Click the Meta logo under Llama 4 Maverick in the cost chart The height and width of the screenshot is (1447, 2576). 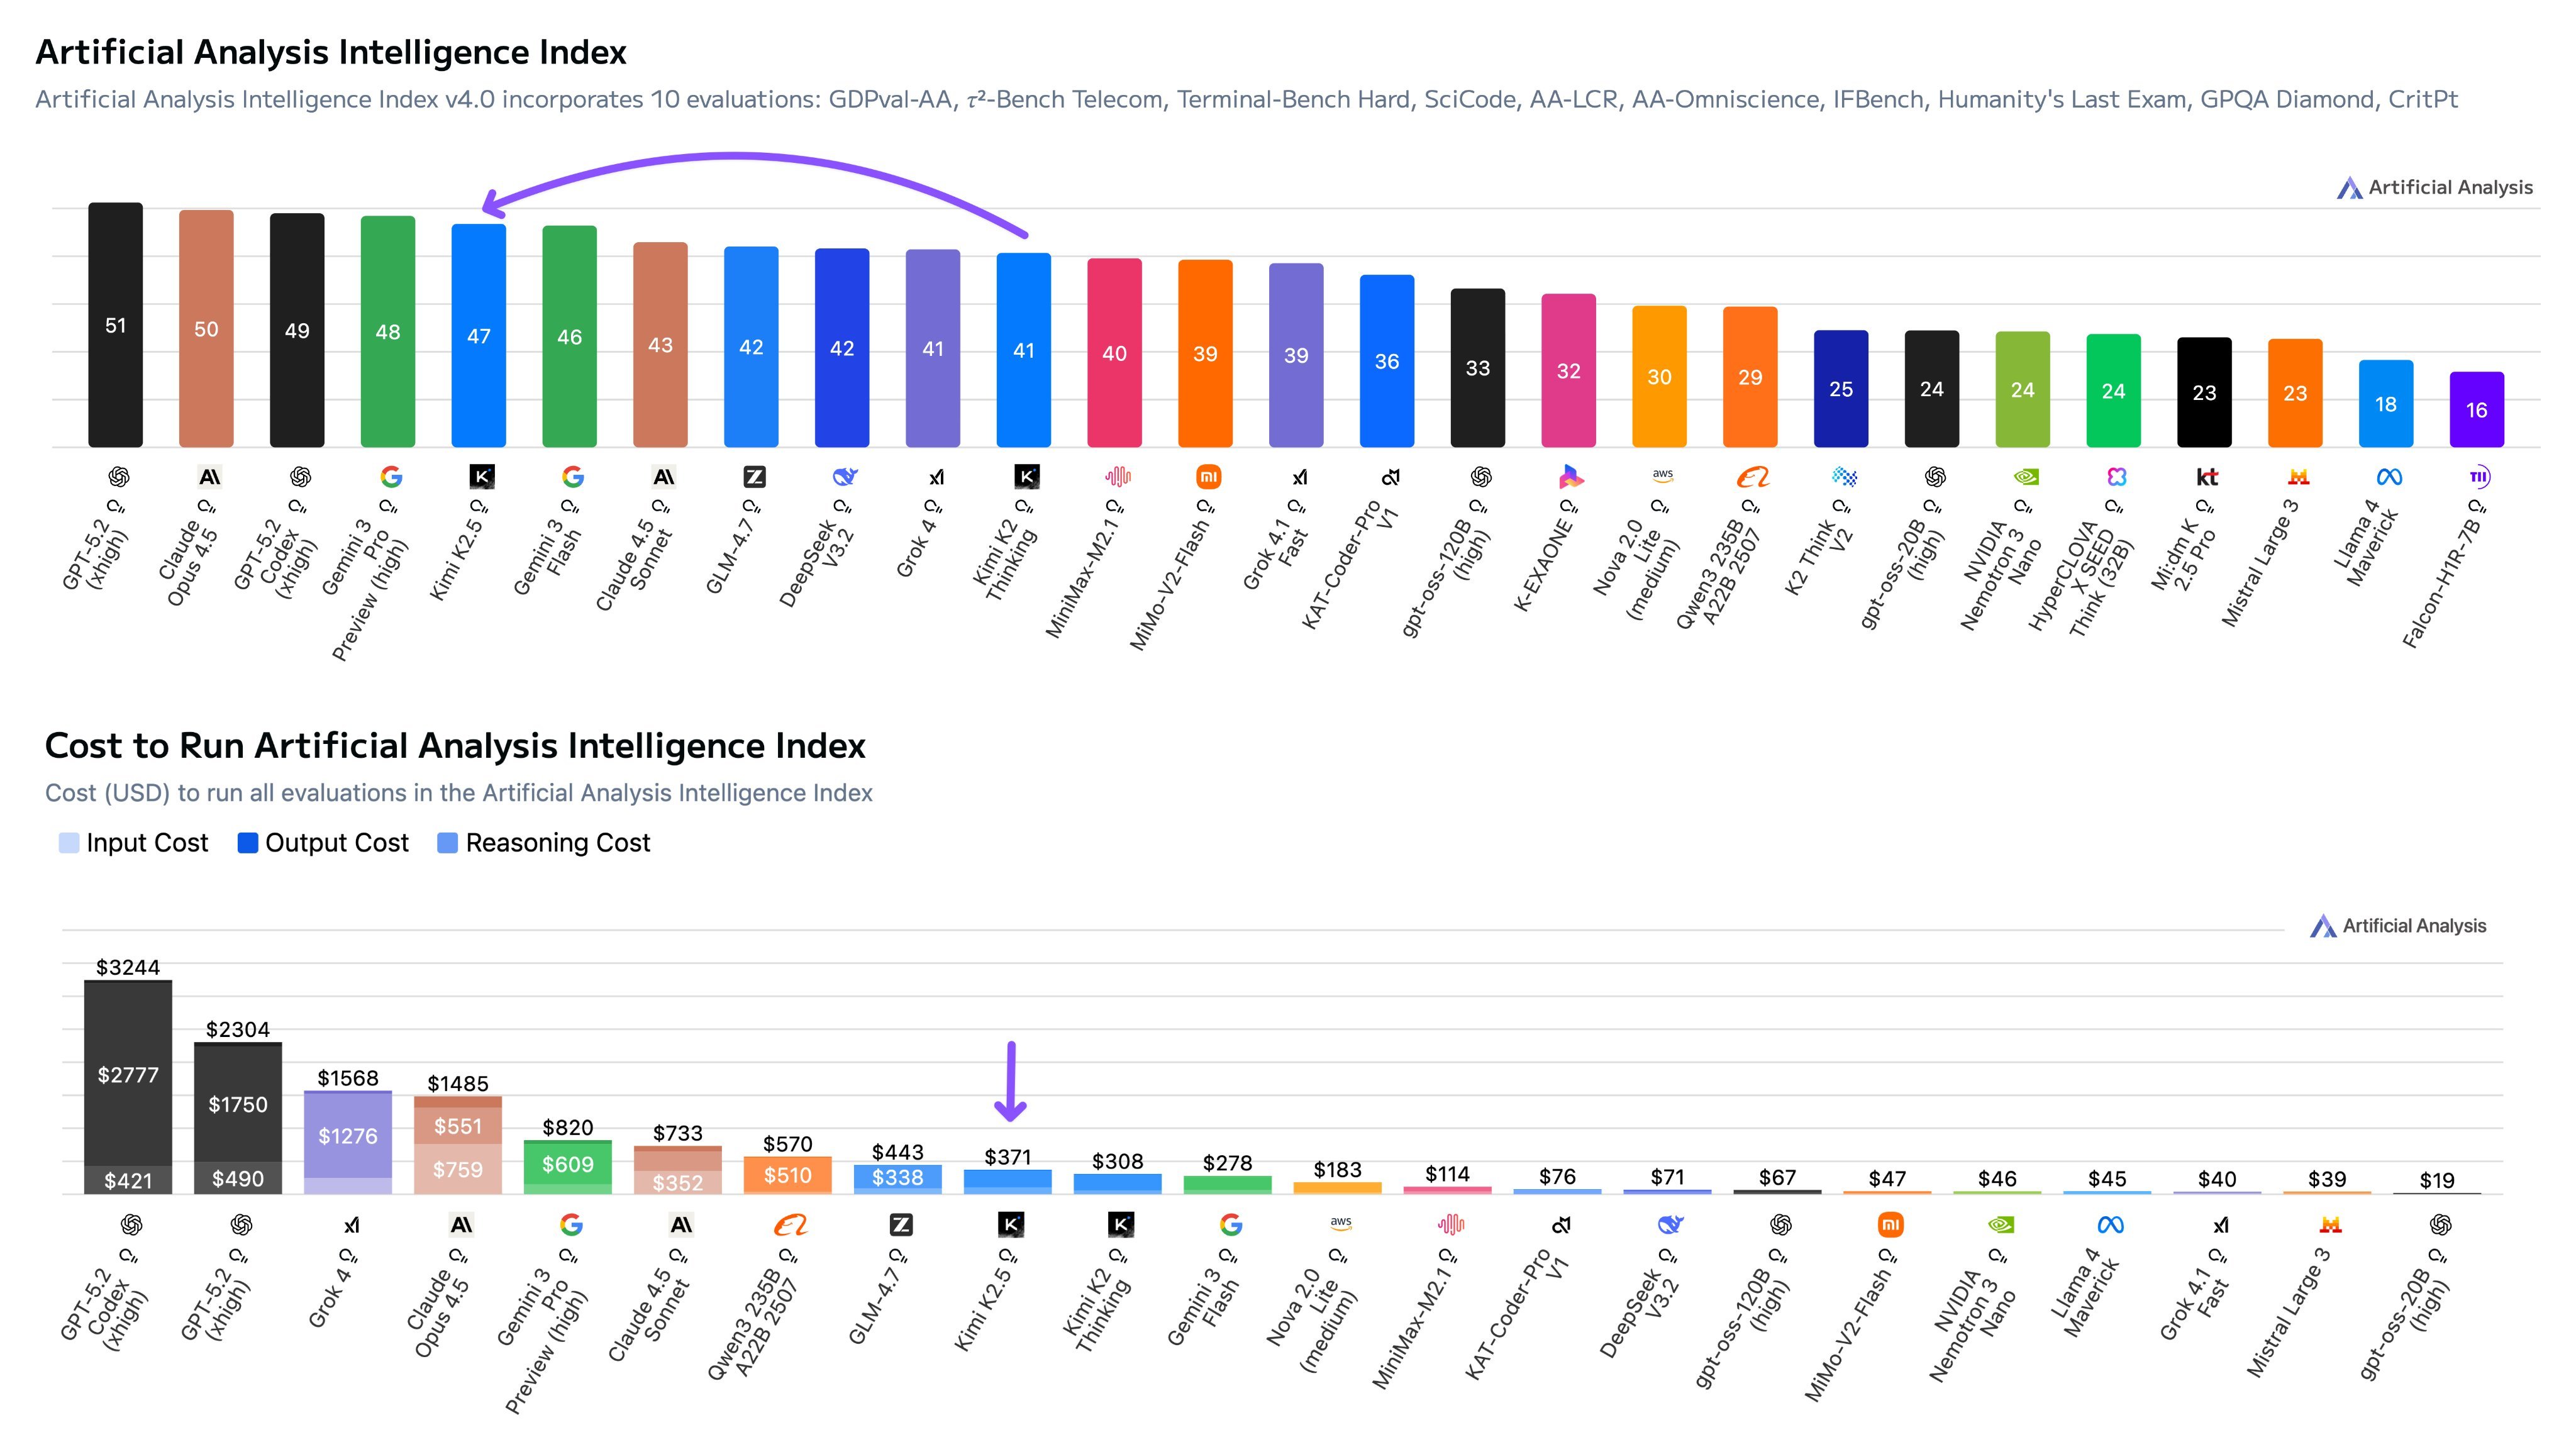(2110, 1225)
